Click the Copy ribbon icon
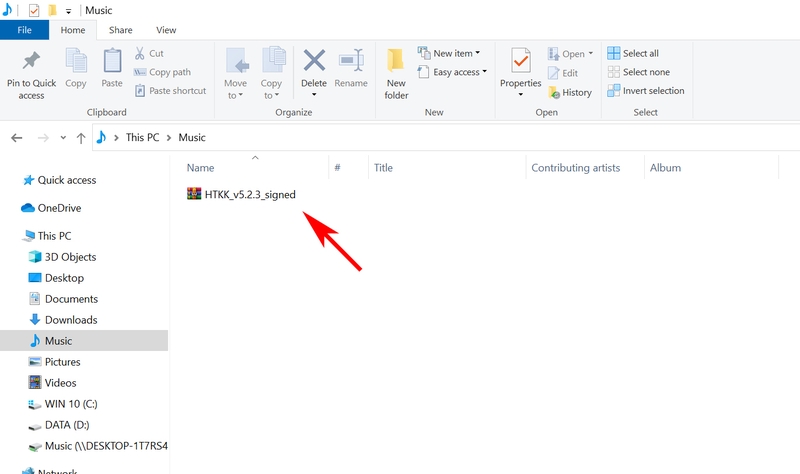 (76, 61)
